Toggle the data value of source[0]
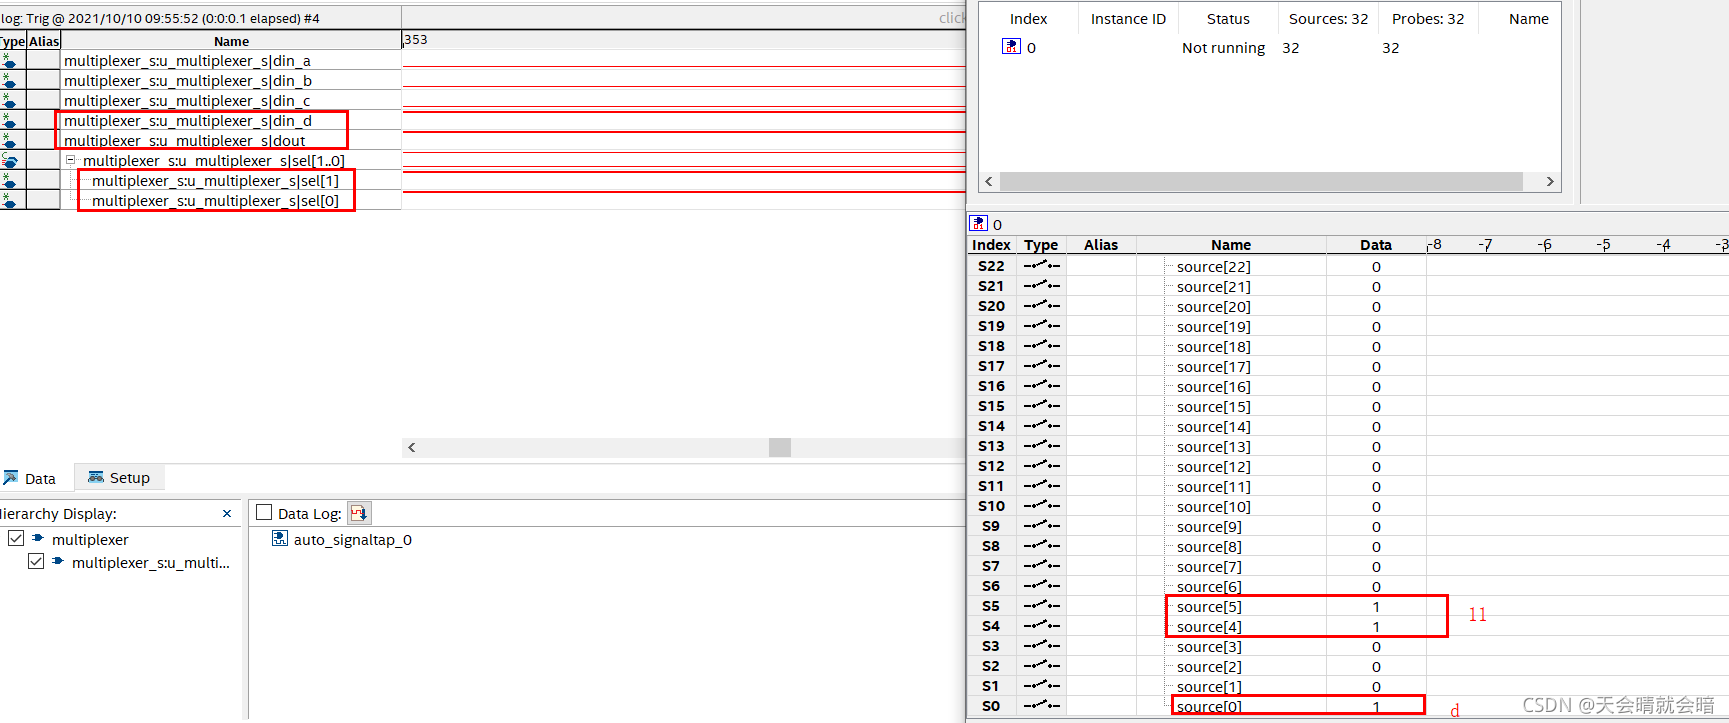 coord(1376,707)
